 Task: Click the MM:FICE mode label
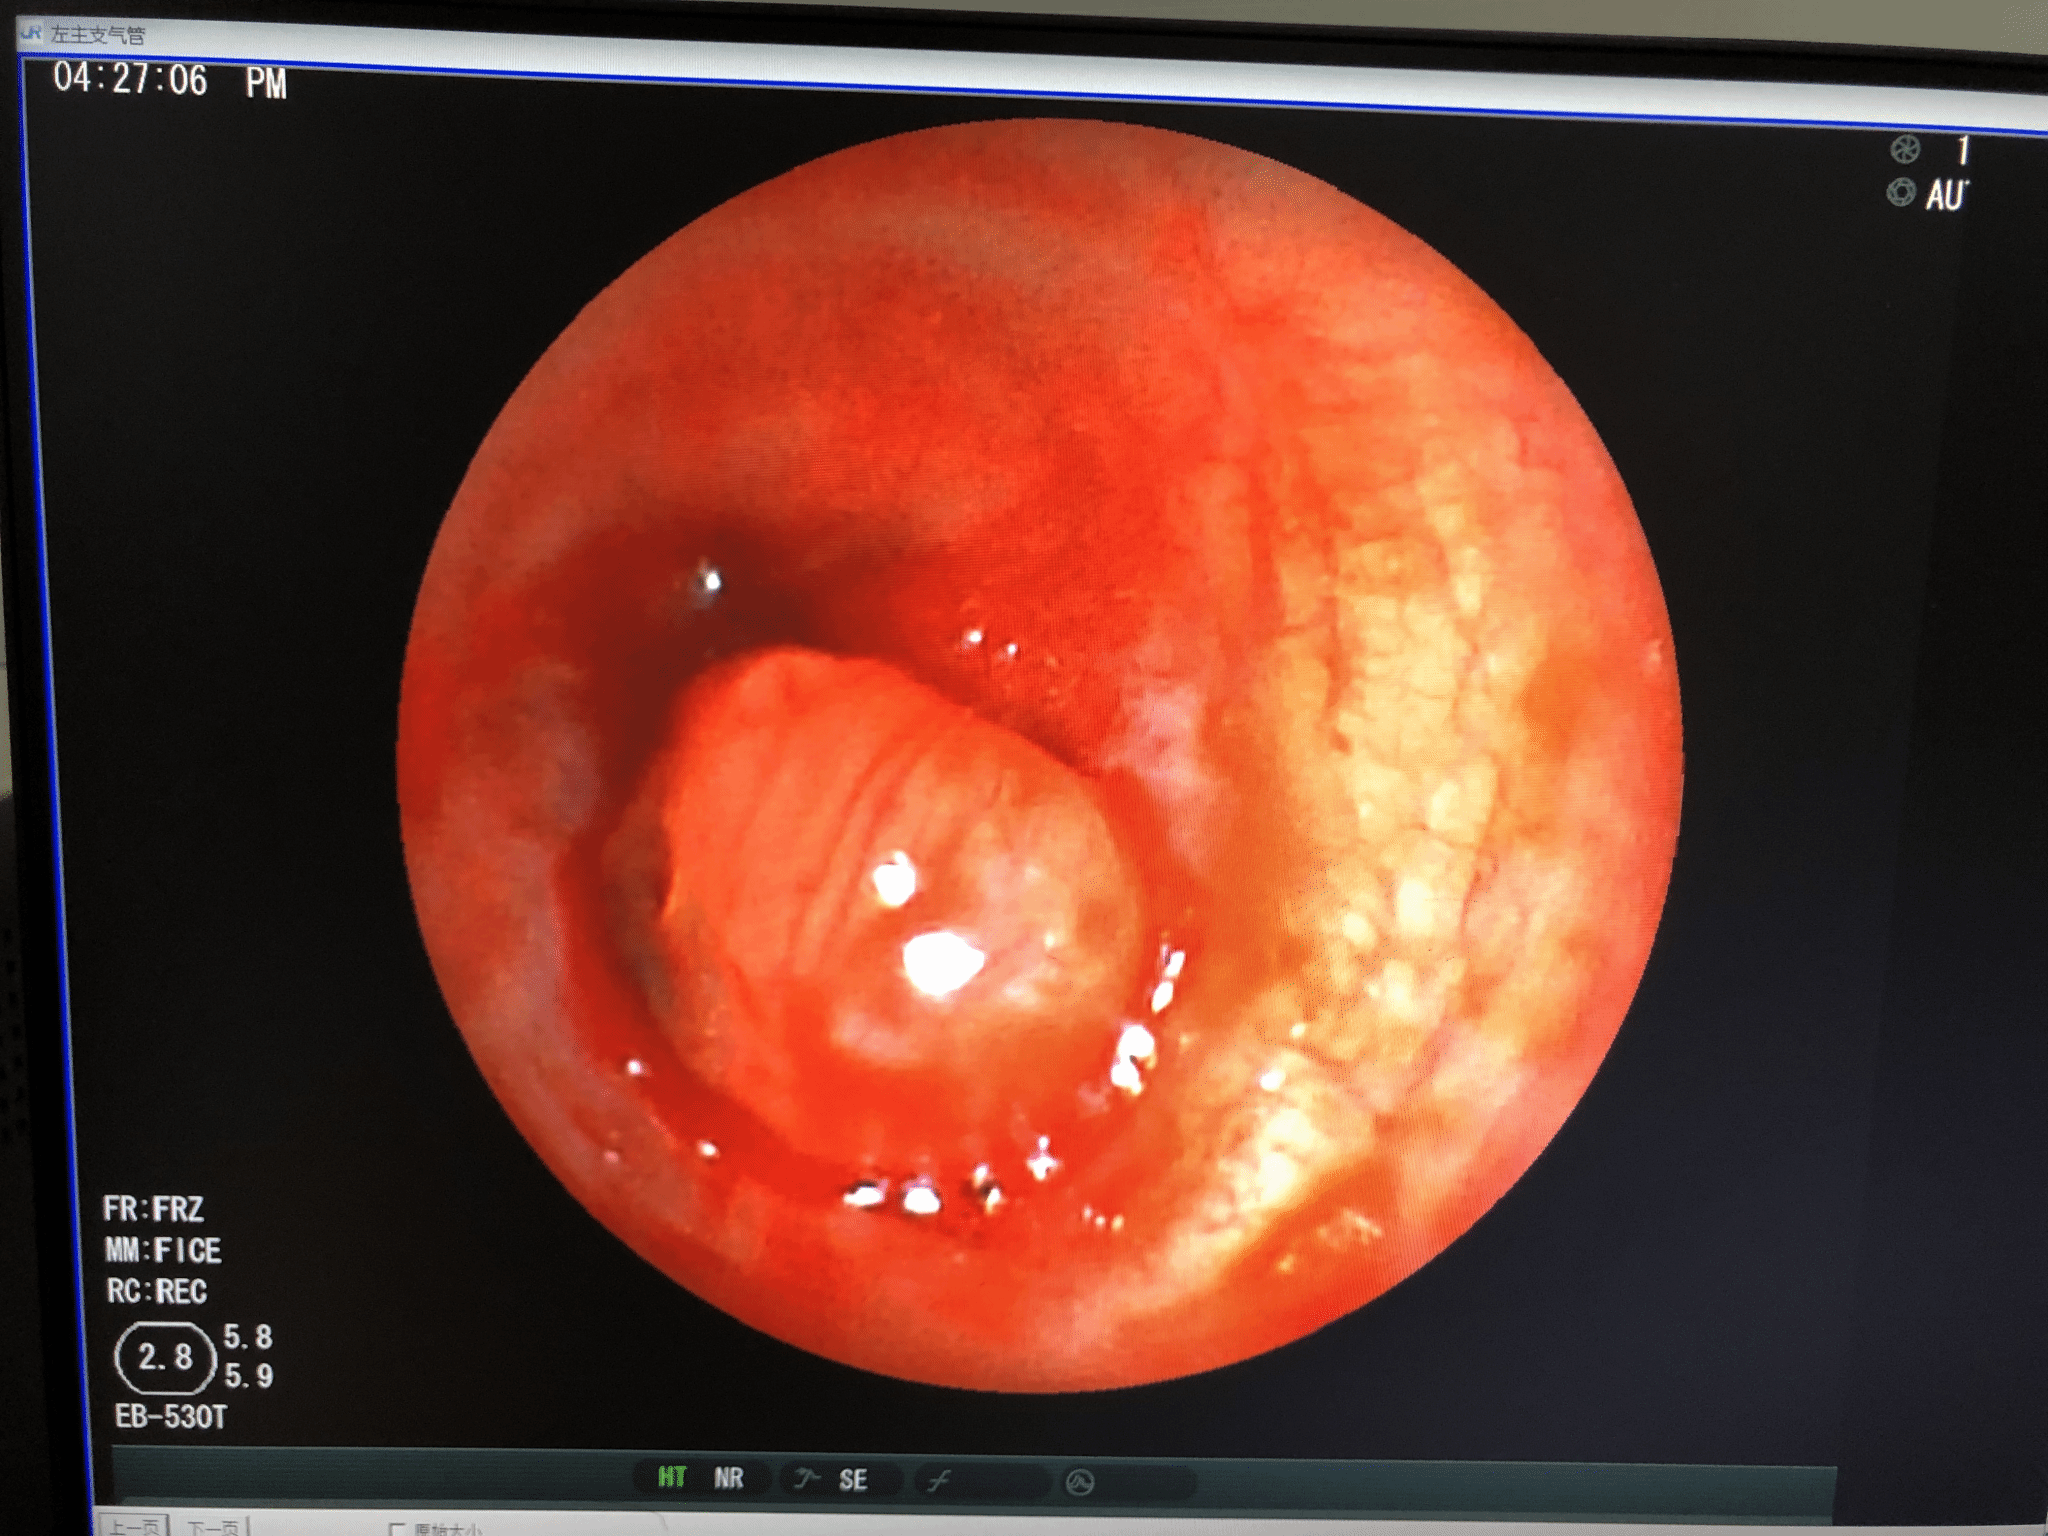163,1250
